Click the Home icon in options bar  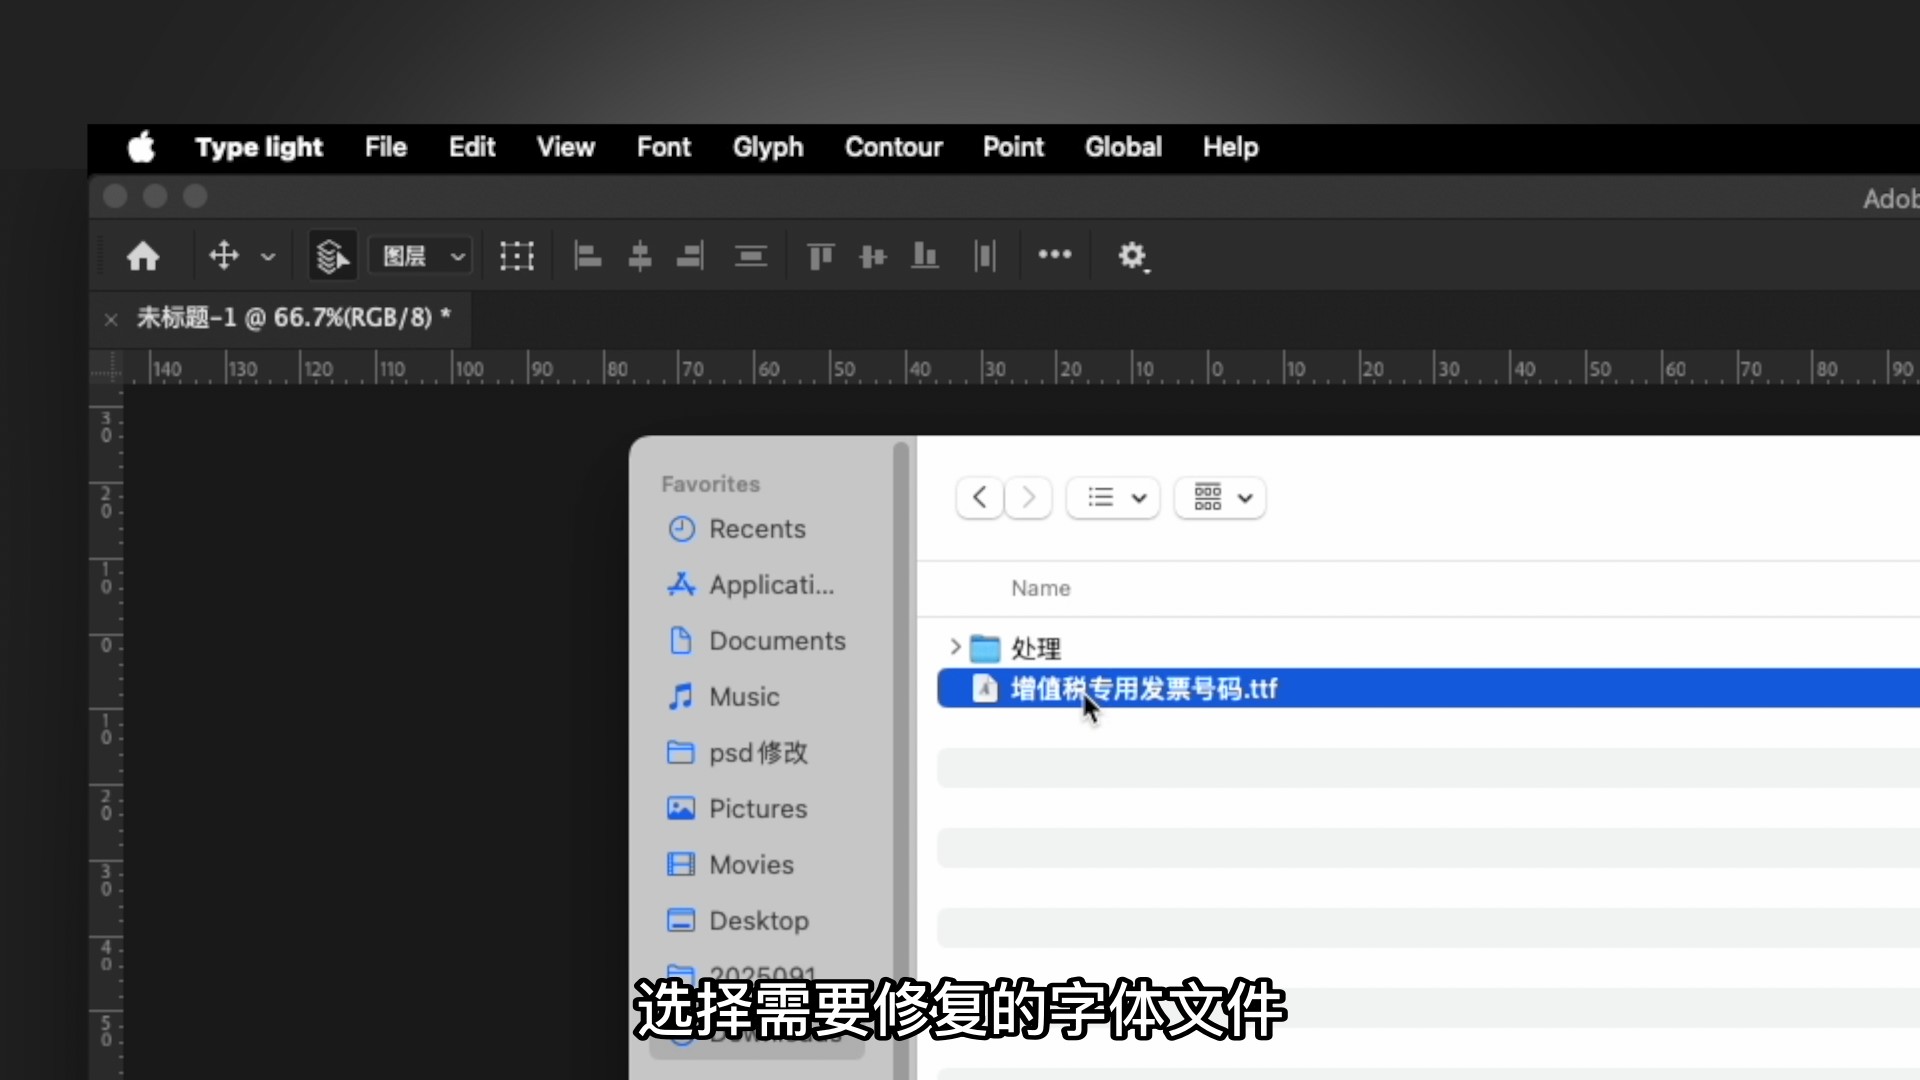143,257
